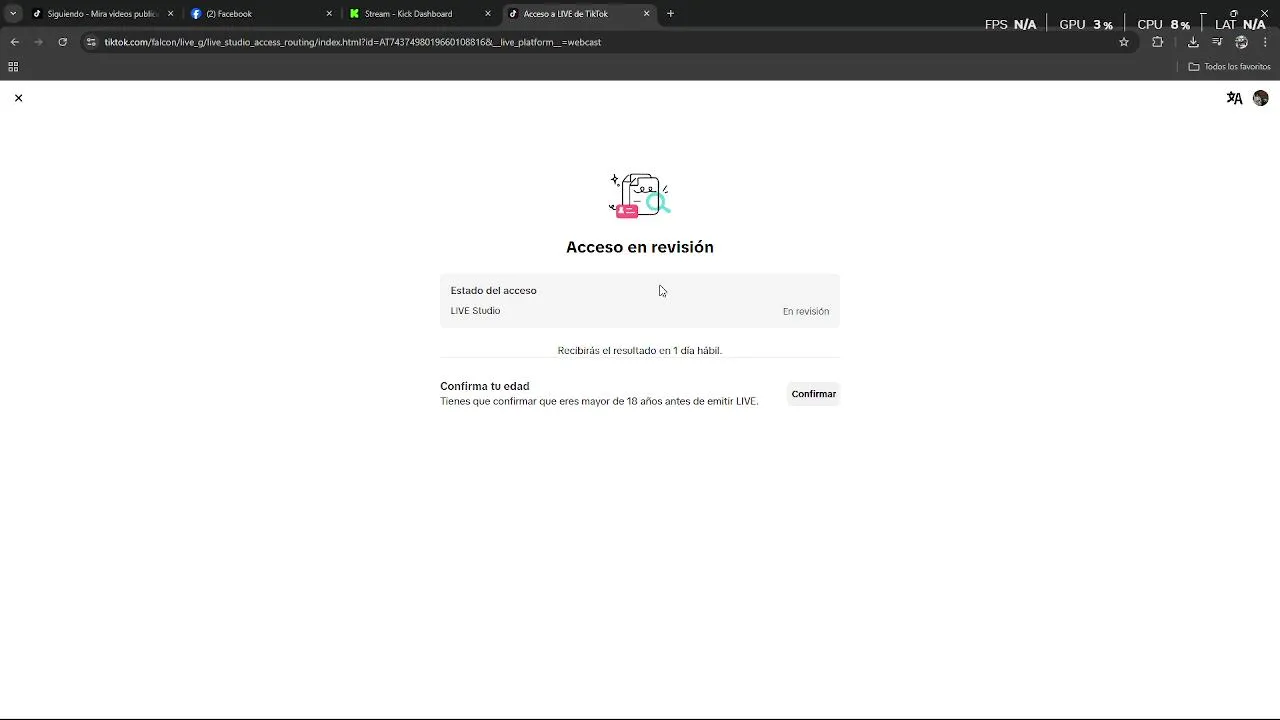The height and width of the screenshot is (720, 1280).
Task: Click the LAT latency readout in overlay
Action: point(1240,24)
